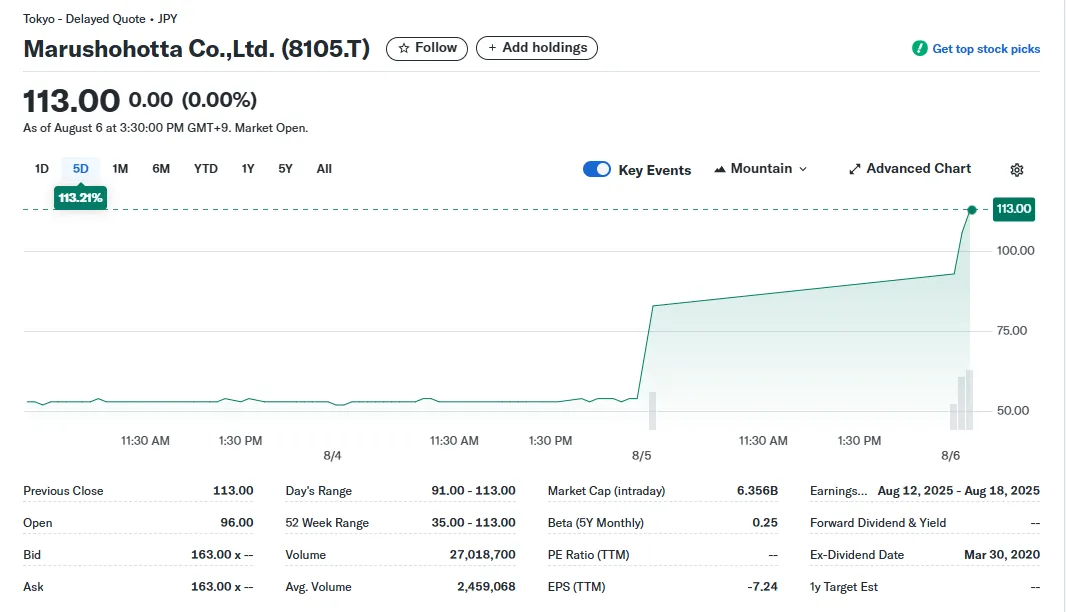Toggle the Key Events switch

597,169
